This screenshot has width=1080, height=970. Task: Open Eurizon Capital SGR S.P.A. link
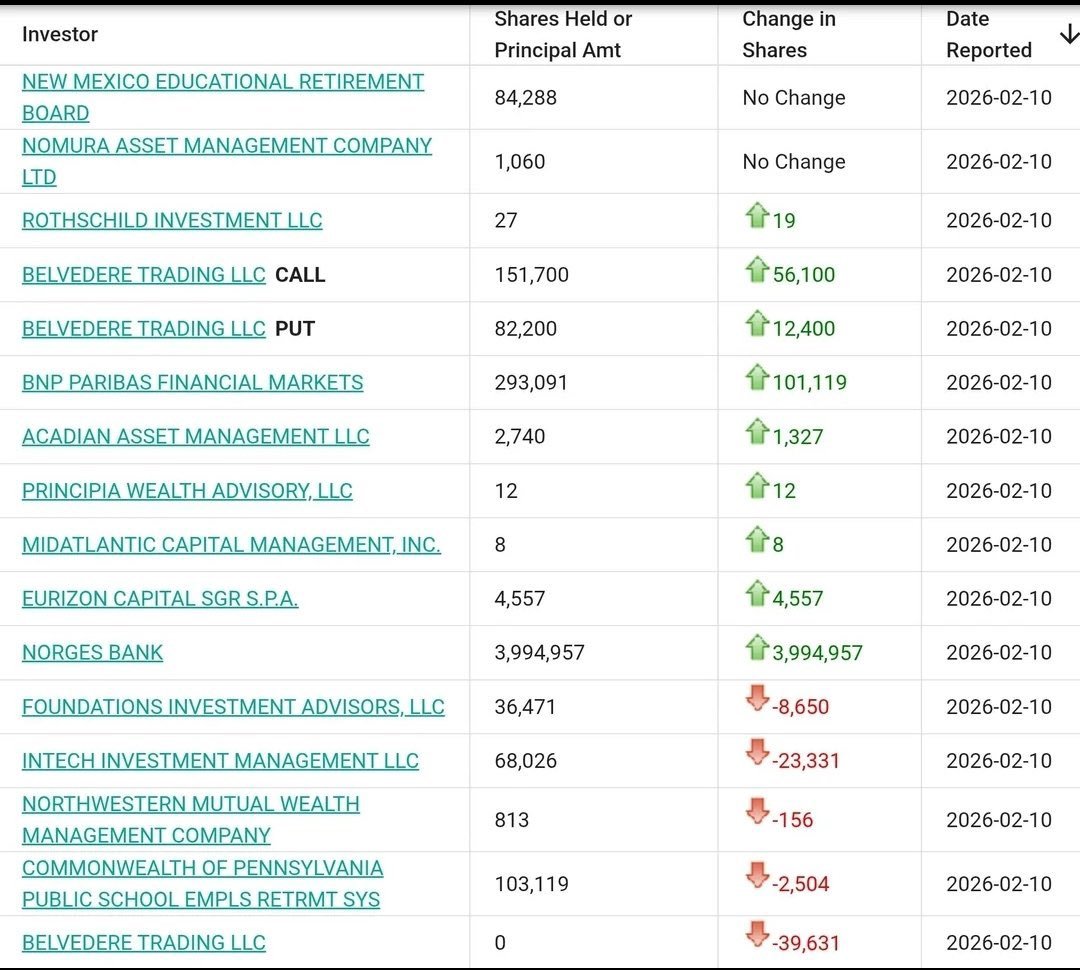[160, 599]
